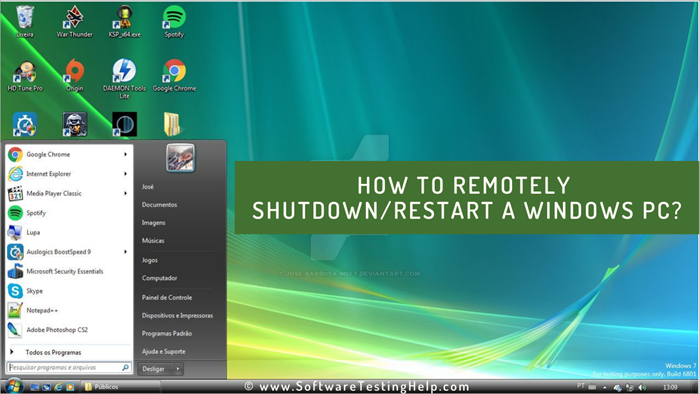Focus the Pesquisar programas e arquivos field
The image size is (700, 394).
(x=69, y=368)
